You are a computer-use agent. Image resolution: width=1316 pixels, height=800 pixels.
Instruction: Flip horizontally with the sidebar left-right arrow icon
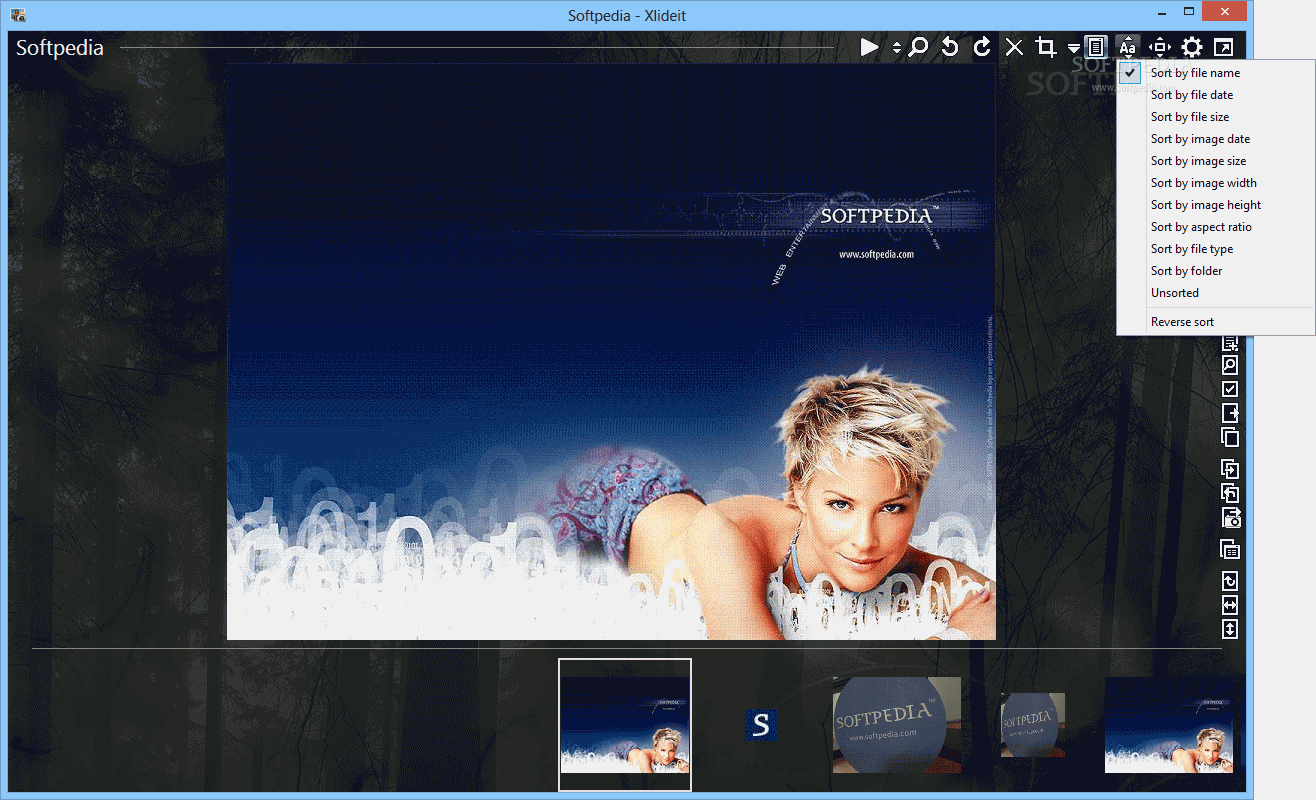point(1230,605)
